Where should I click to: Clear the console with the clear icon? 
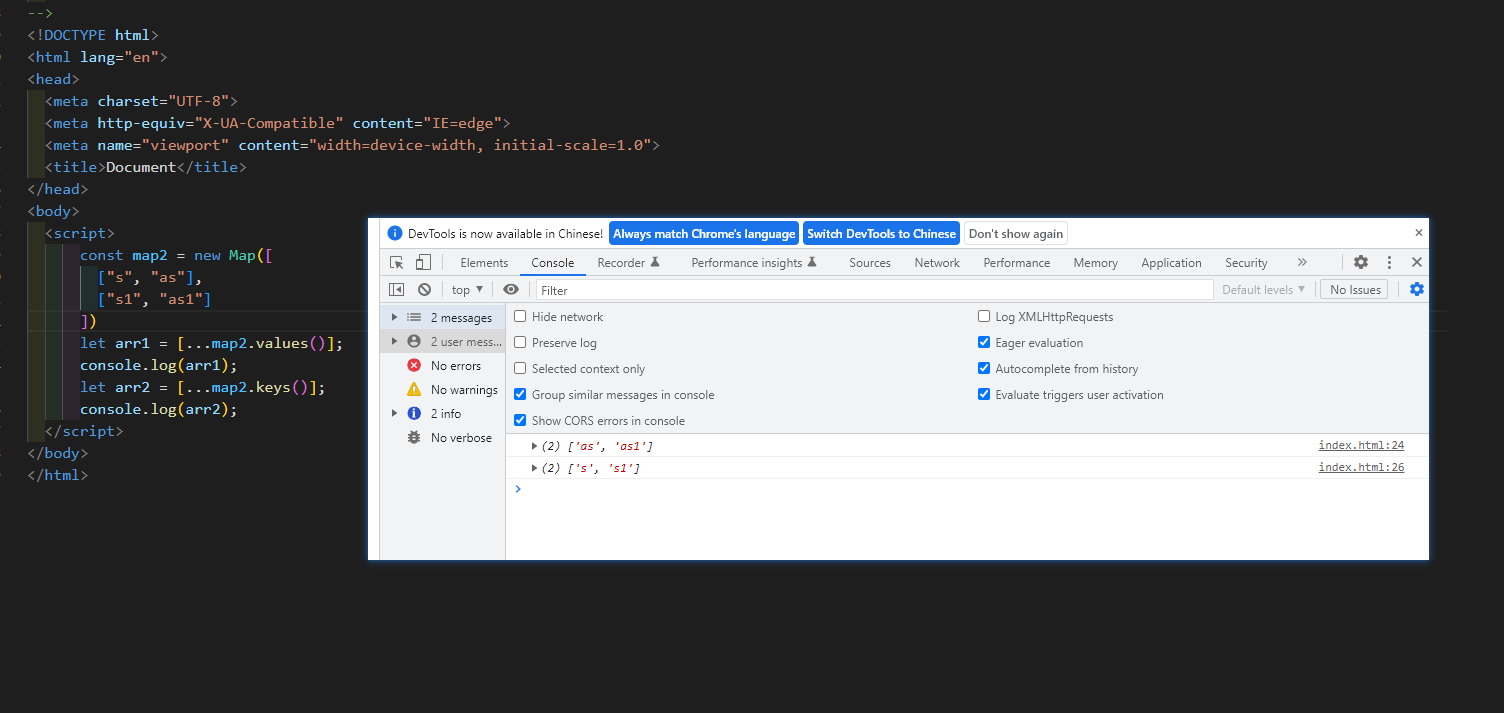pyautogui.click(x=424, y=290)
